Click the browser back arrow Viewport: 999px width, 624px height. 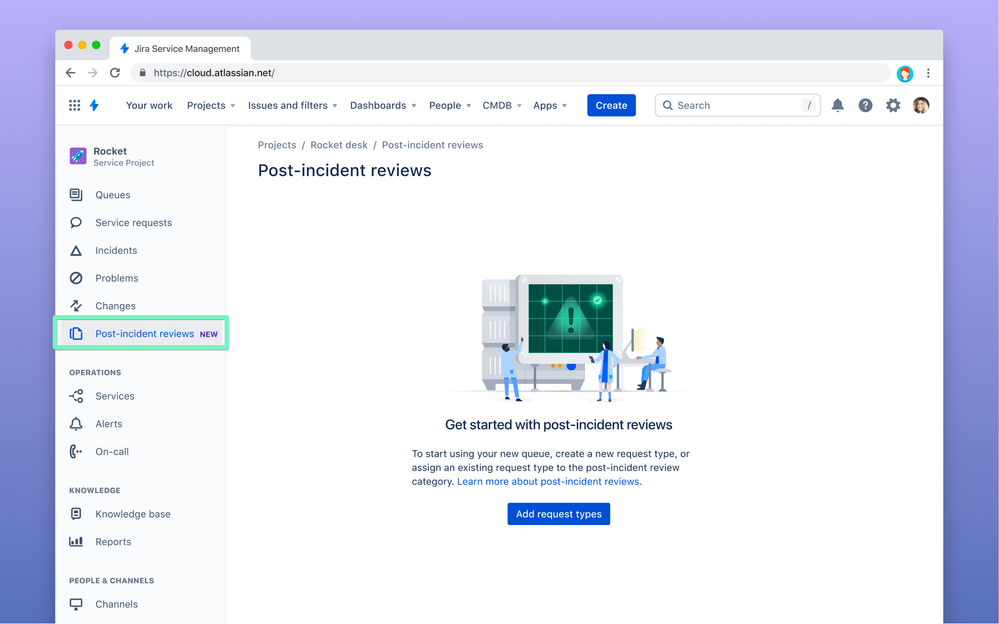[x=71, y=73]
